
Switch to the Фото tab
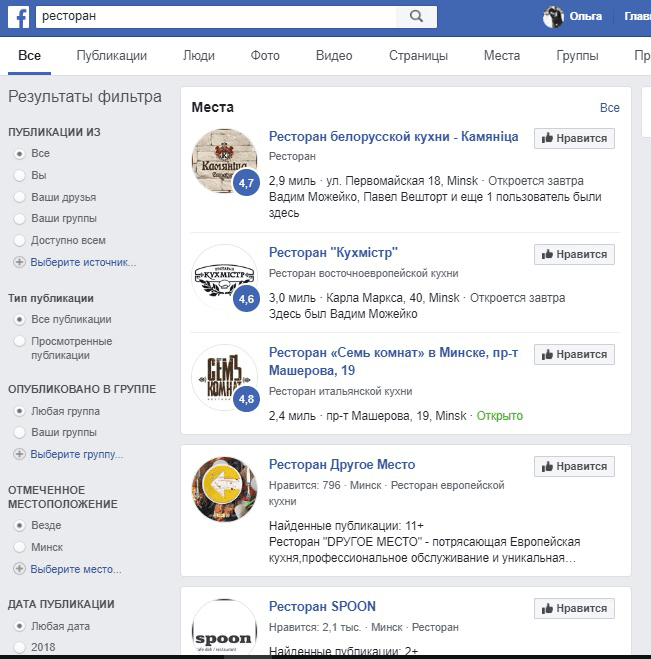(265, 55)
